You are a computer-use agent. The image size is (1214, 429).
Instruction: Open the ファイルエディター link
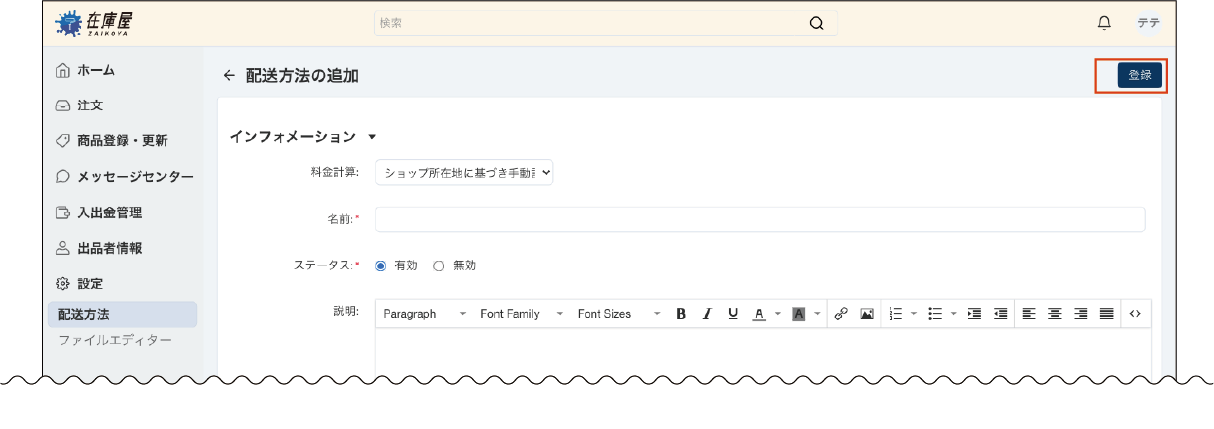tap(114, 341)
